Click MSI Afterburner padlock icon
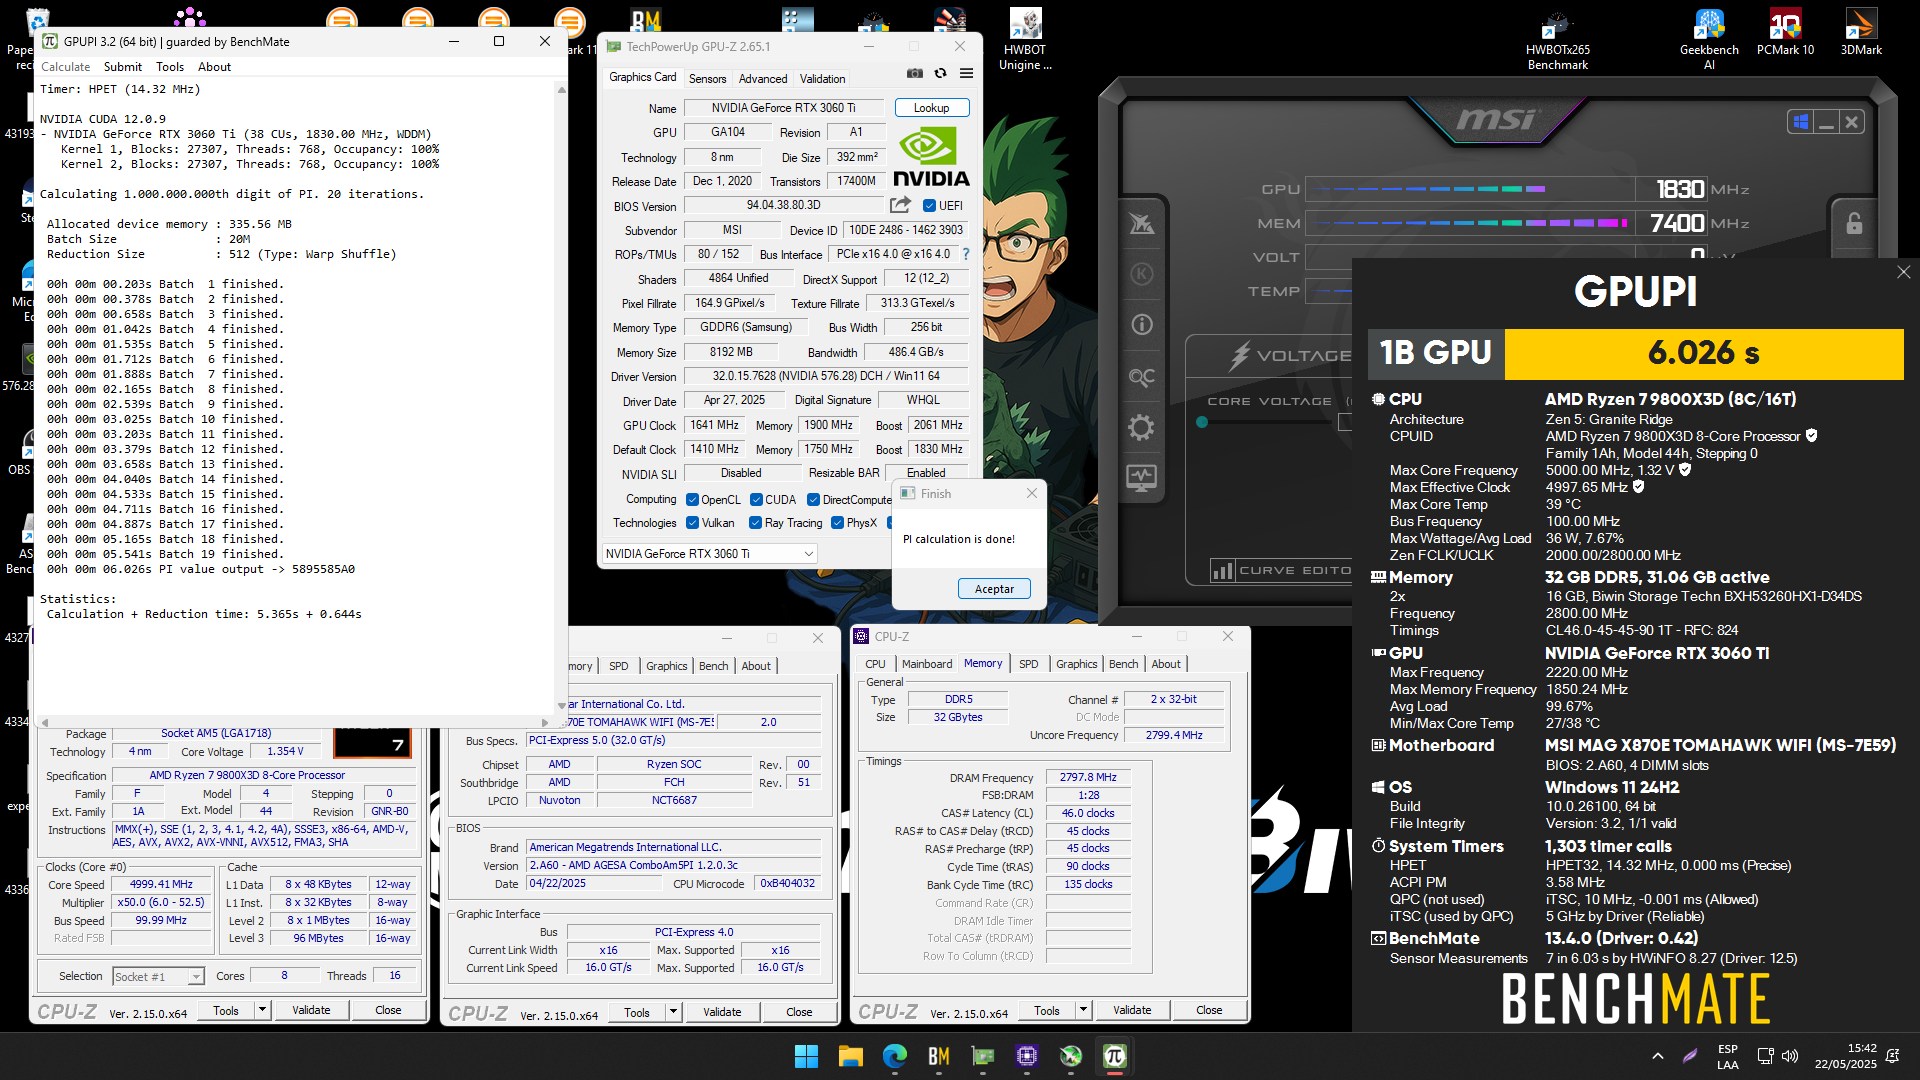Screen dimensions: 1920x1080 pos(1854,223)
